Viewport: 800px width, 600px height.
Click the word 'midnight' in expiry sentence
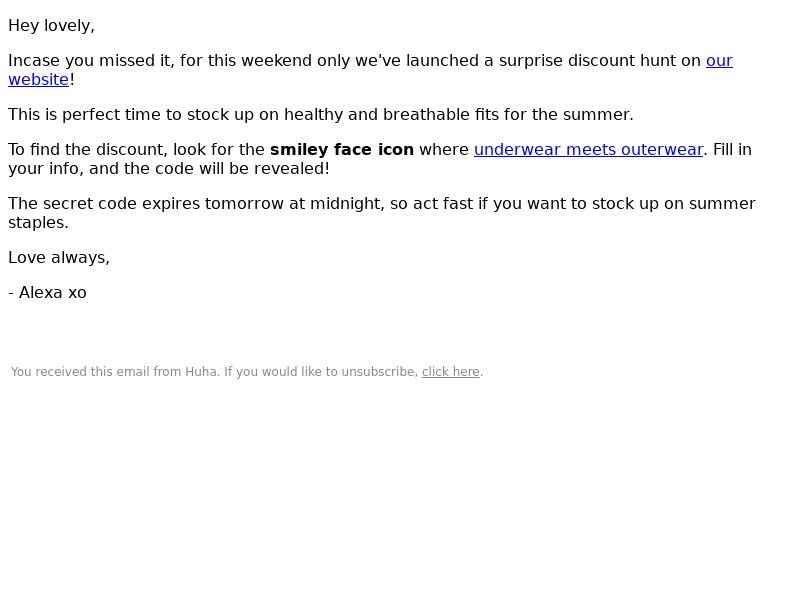tap(347, 204)
